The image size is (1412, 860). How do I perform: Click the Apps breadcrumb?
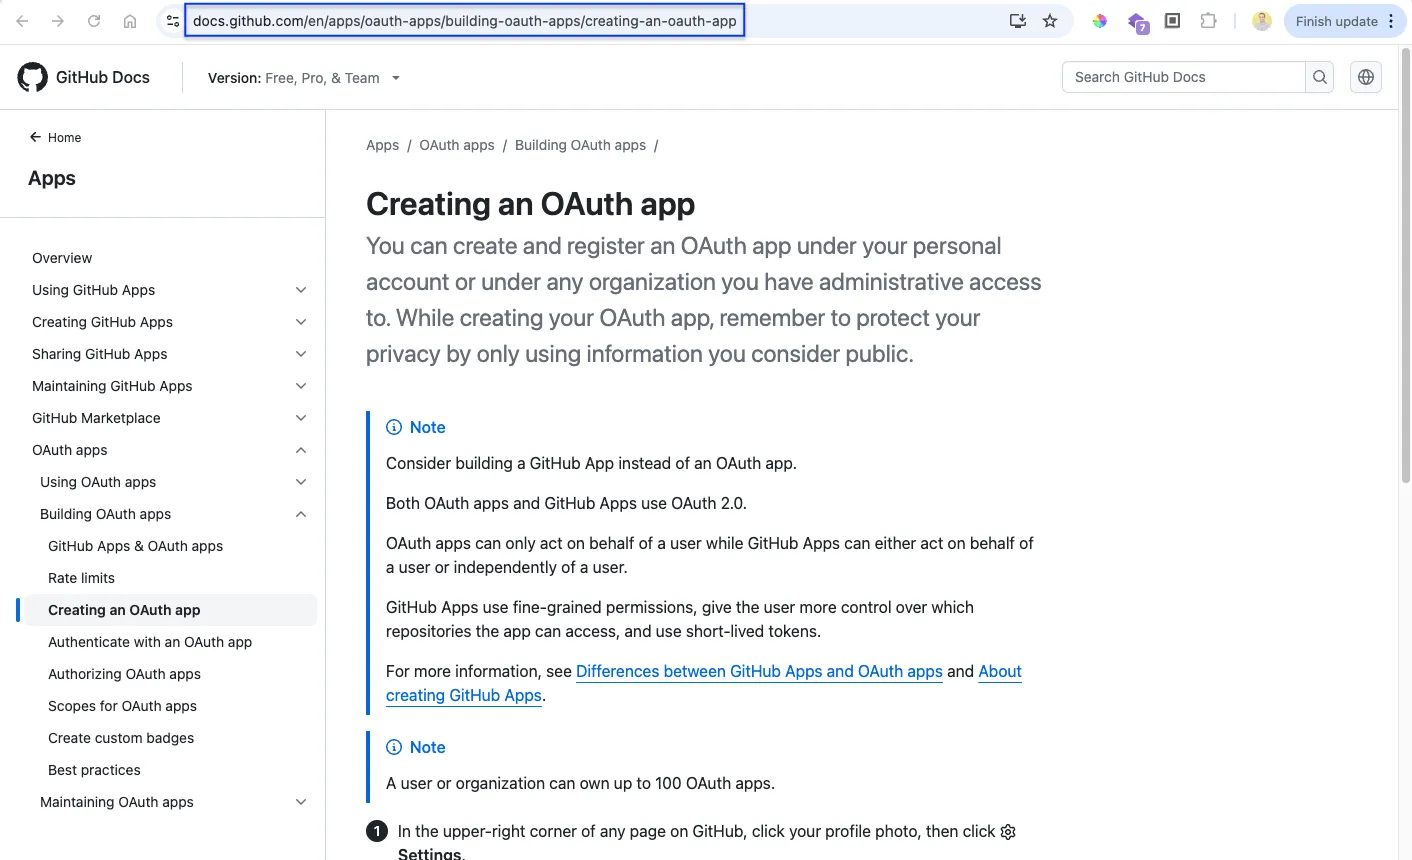[x=382, y=145]
